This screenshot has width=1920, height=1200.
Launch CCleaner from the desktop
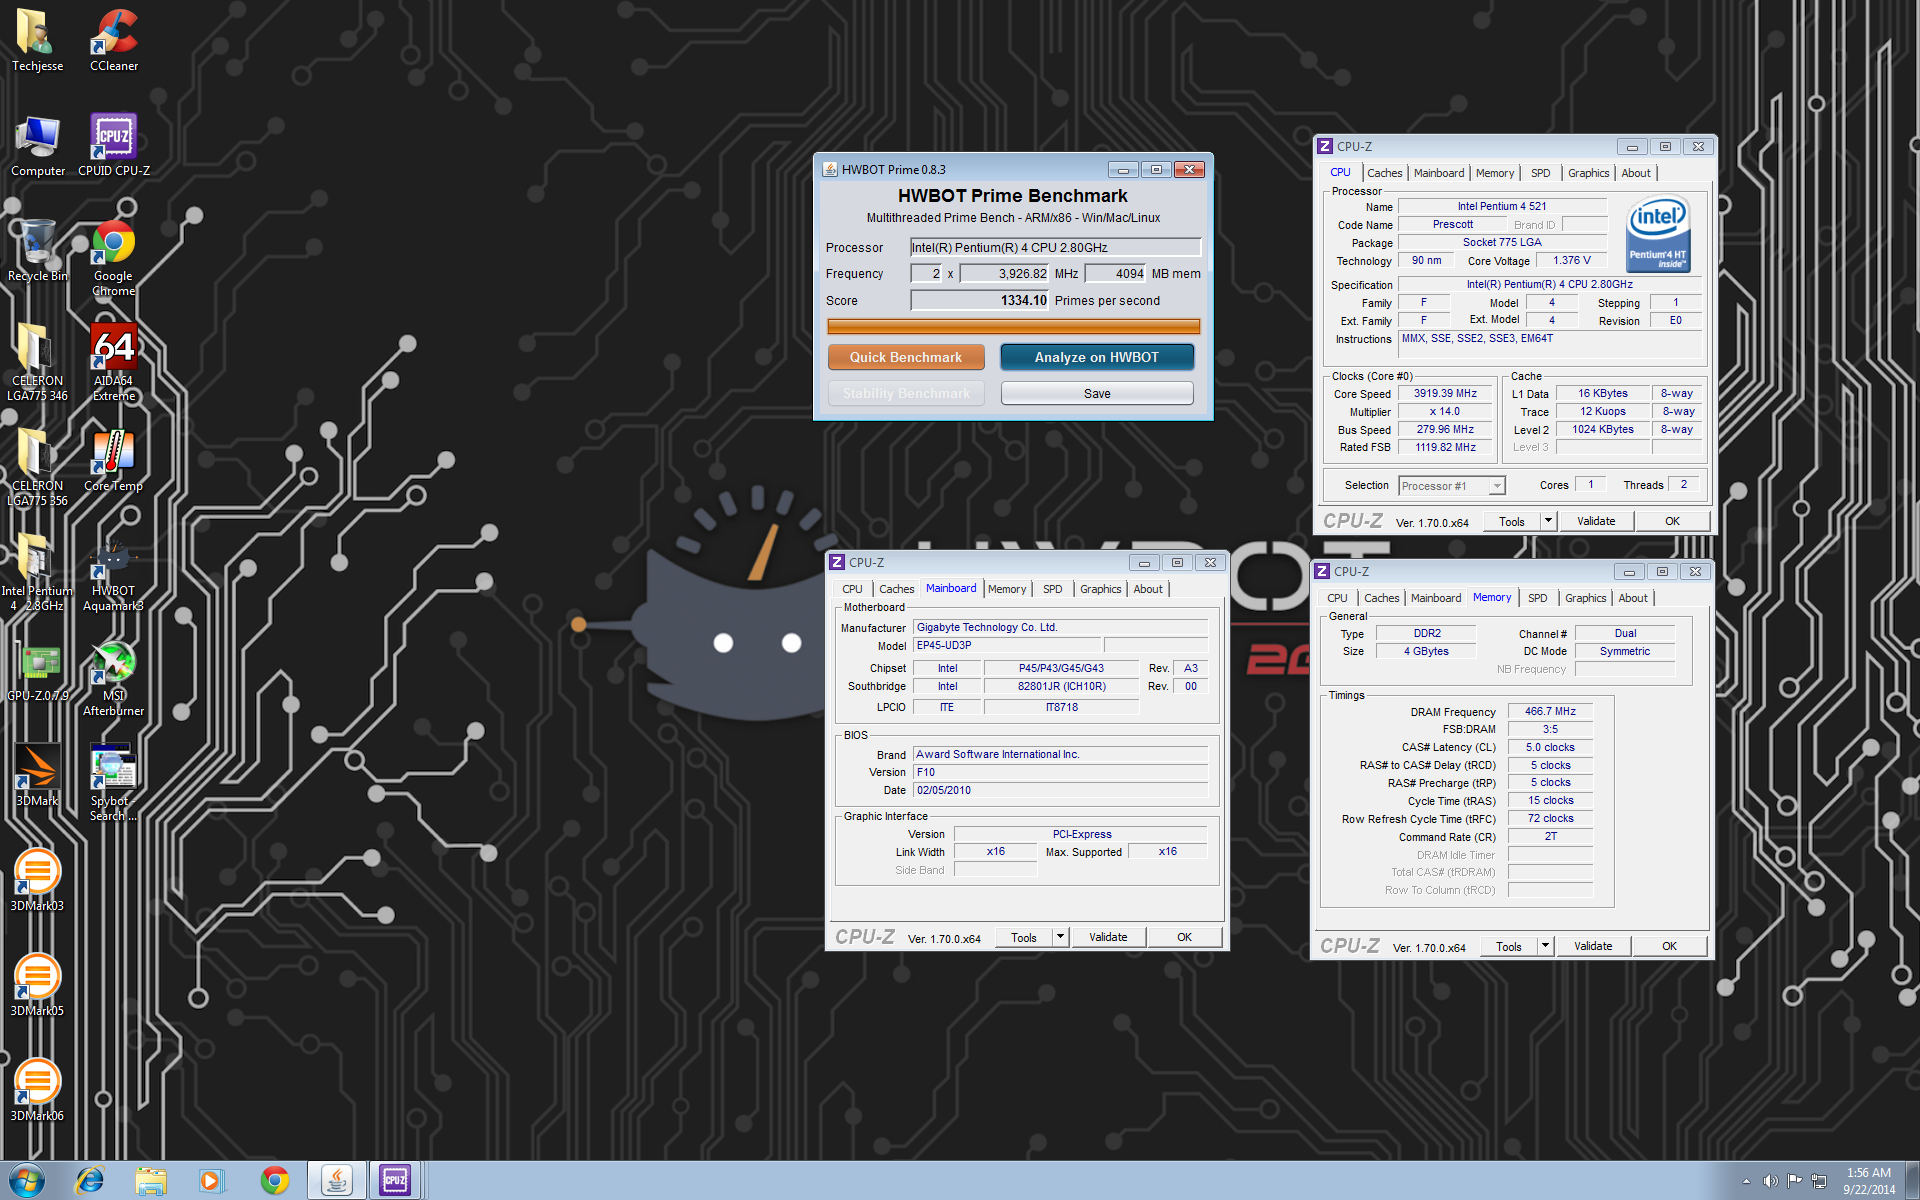[x=114, y=40]
